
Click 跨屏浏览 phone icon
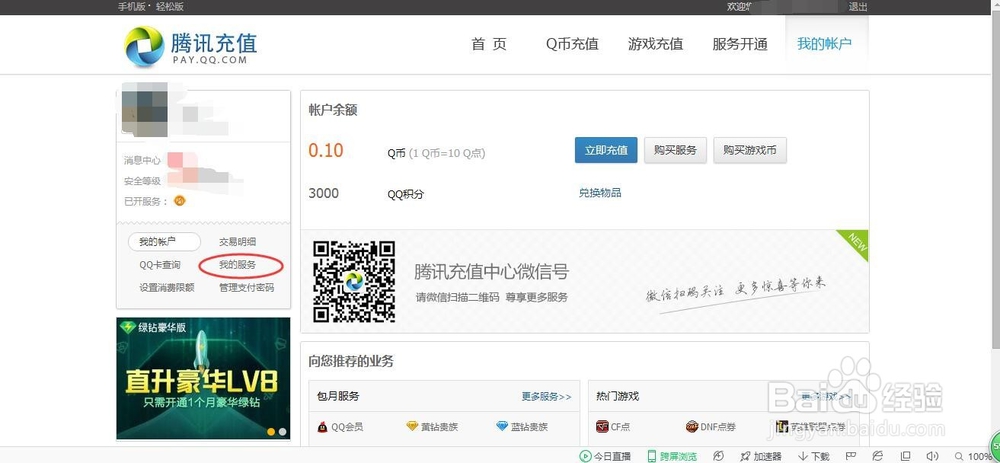click(652, 456)
